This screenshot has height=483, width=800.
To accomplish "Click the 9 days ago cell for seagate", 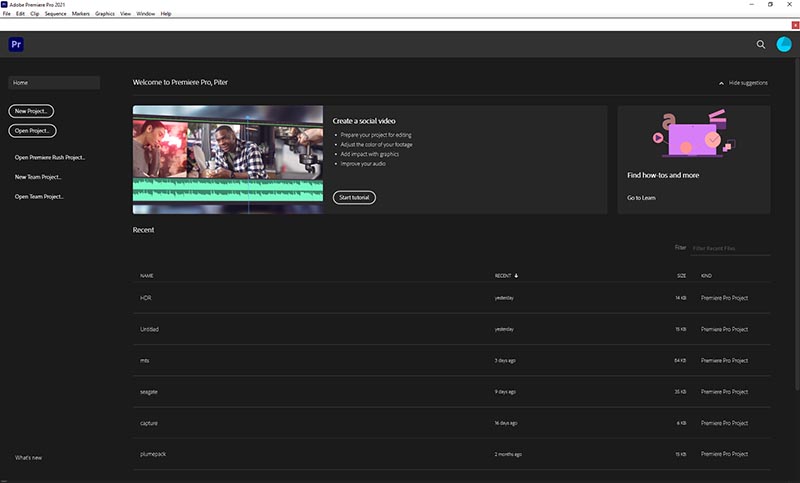I will 505,392.
